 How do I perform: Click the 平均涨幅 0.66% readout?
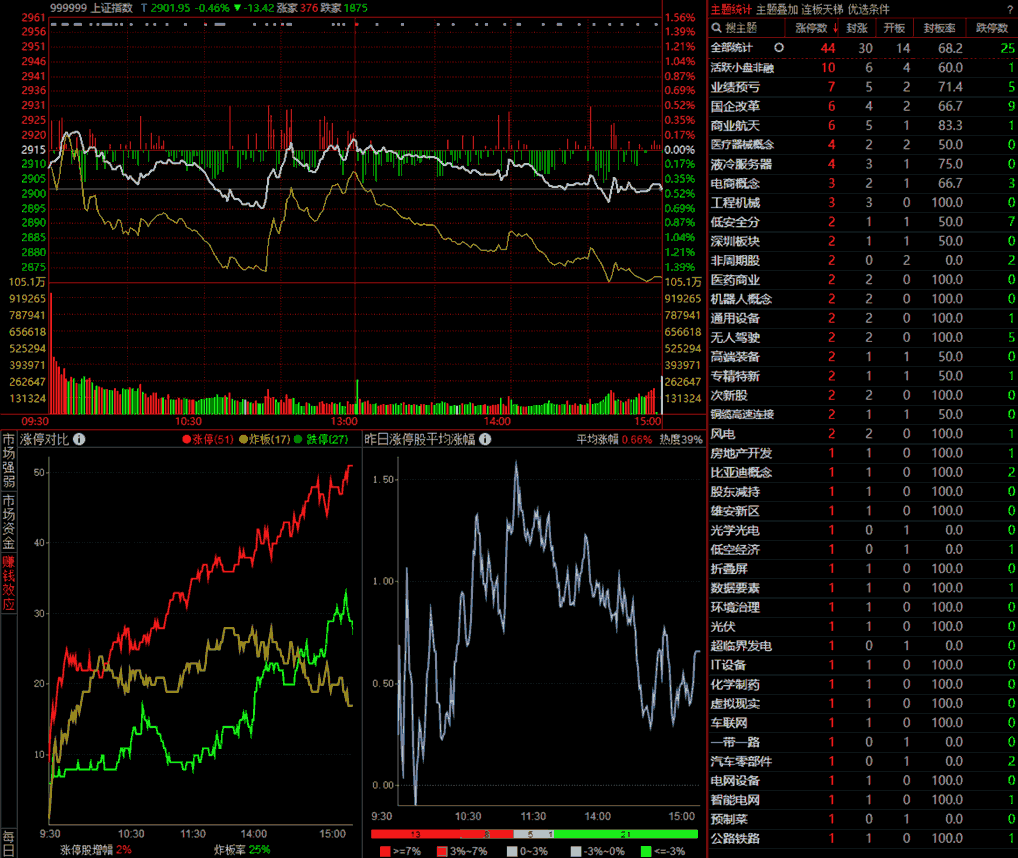coord(614,439)
